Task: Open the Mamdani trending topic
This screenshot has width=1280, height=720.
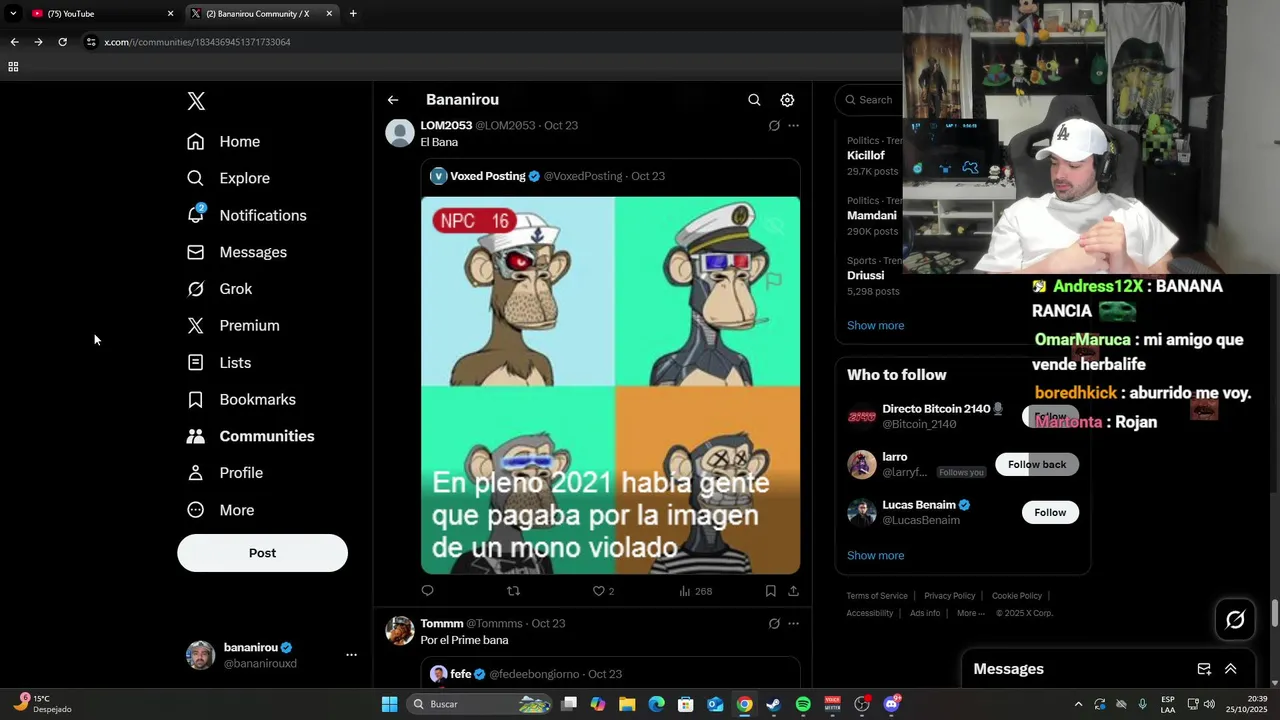Action: pos(872,216)
